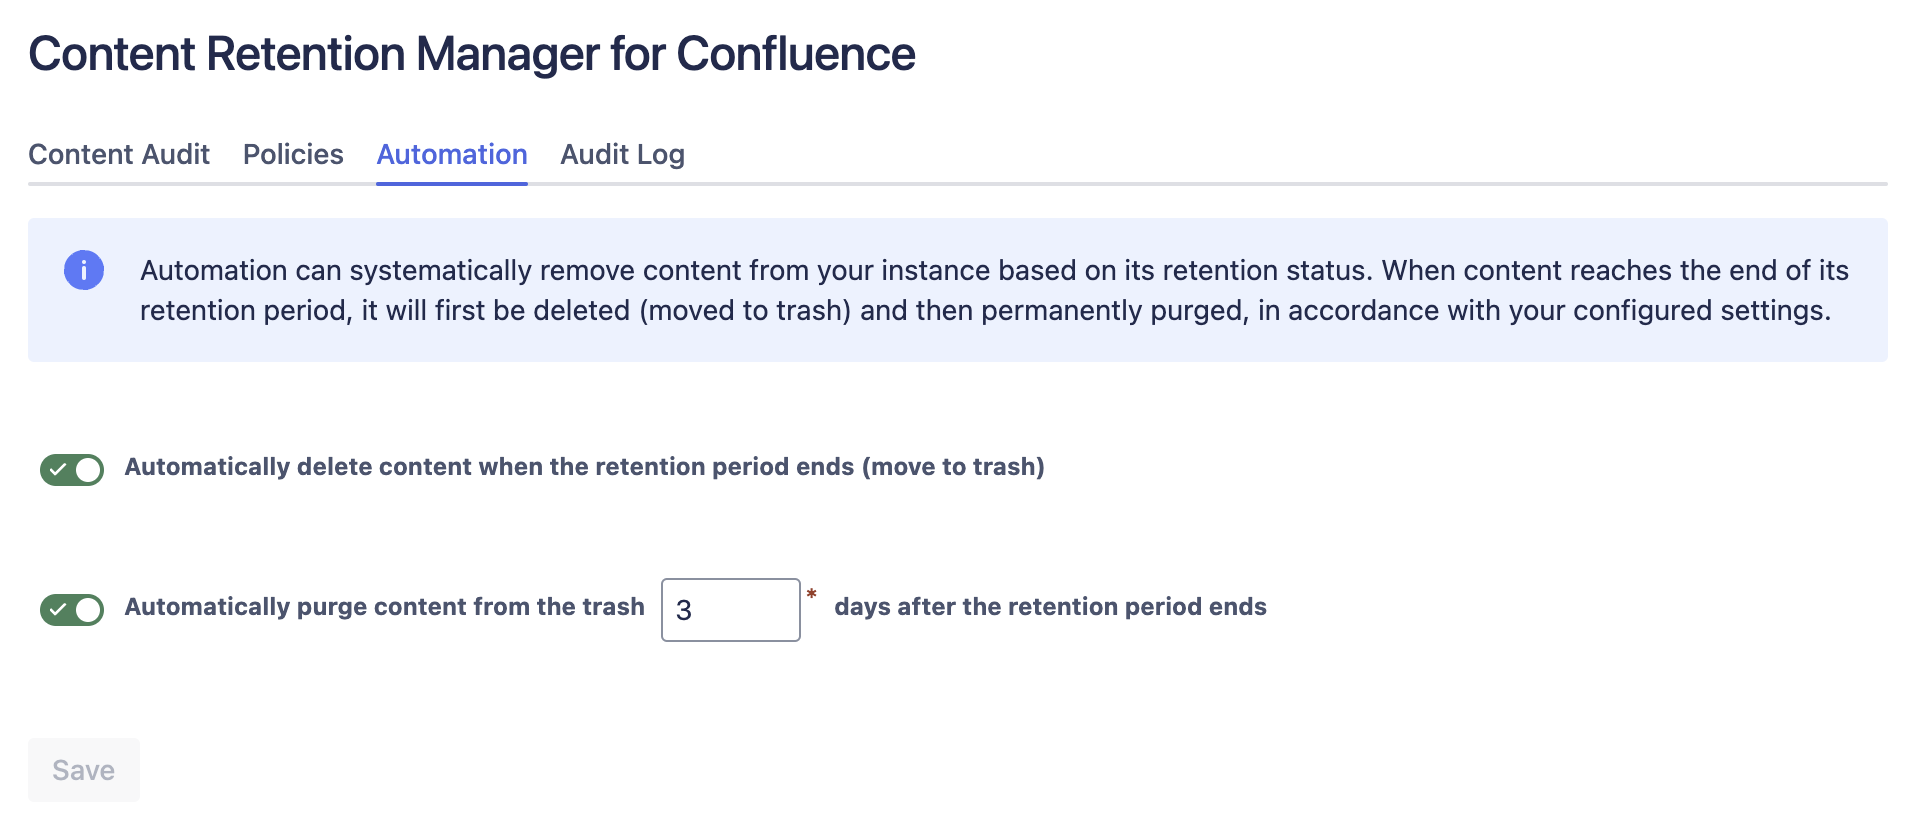Select the Automation tab

(x=452, y=154)
